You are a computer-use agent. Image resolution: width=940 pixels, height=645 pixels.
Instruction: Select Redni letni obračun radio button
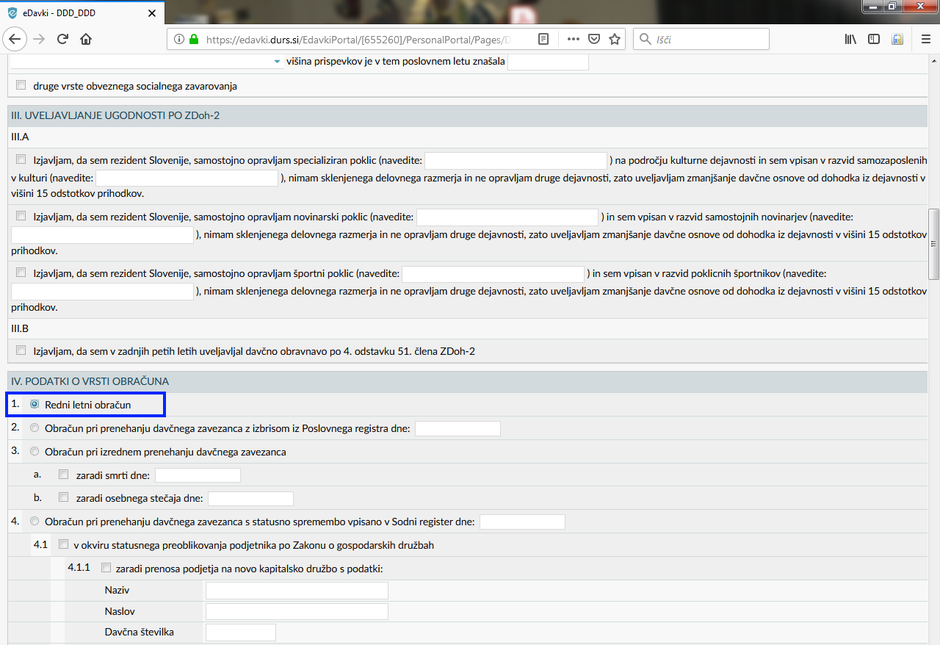[x=35, y=405]
